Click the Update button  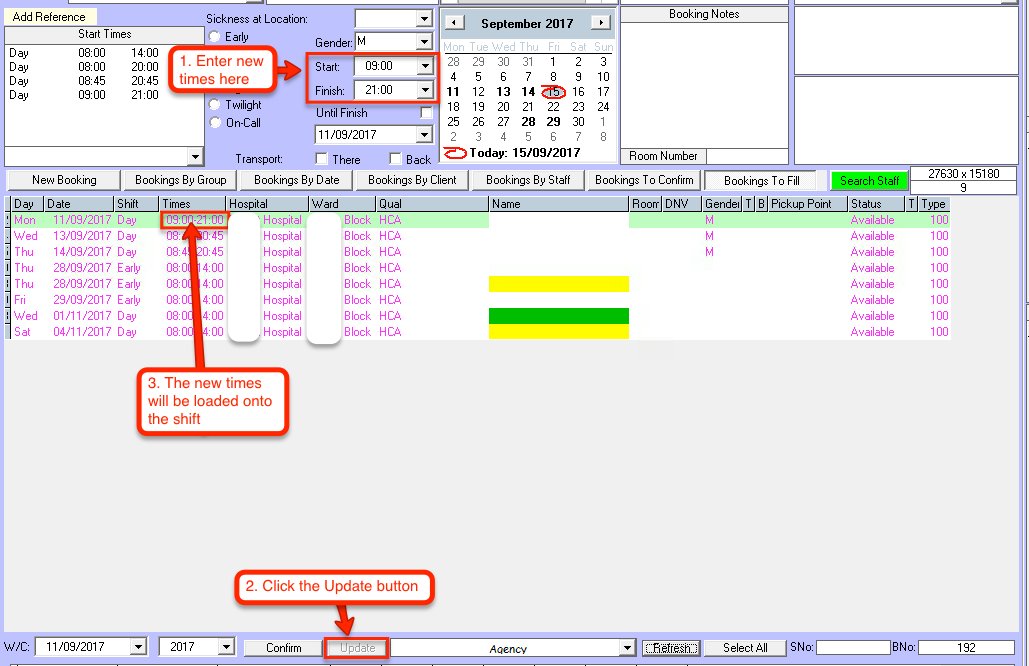pos(357,648)
